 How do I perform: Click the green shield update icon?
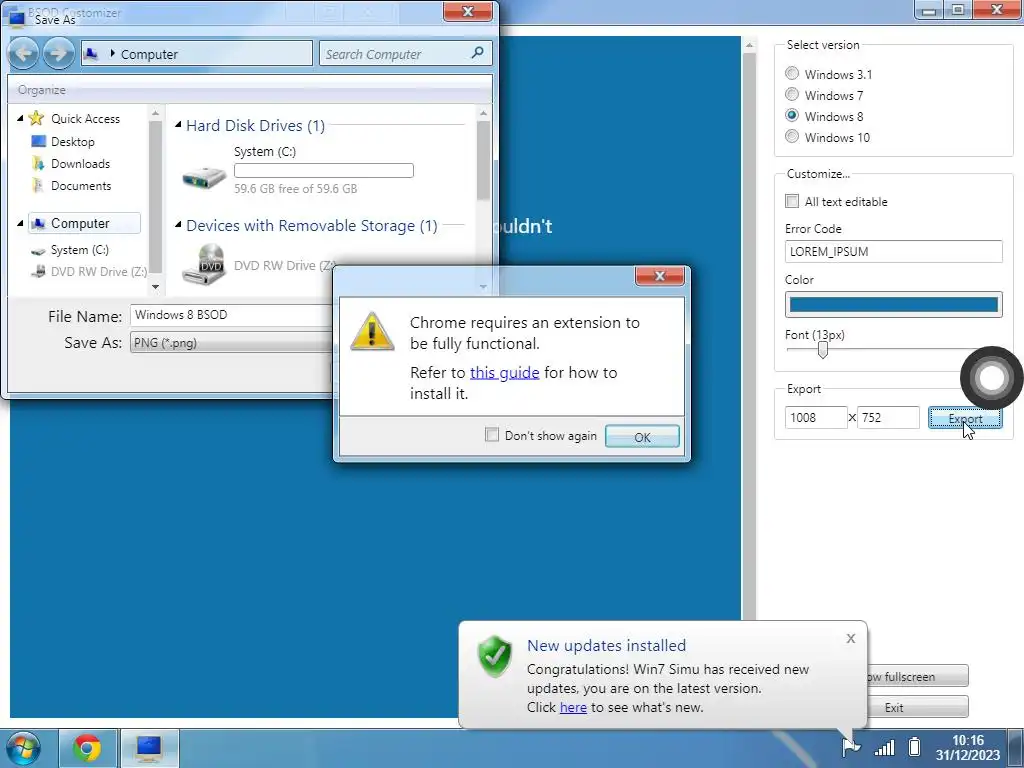(494, 656)
